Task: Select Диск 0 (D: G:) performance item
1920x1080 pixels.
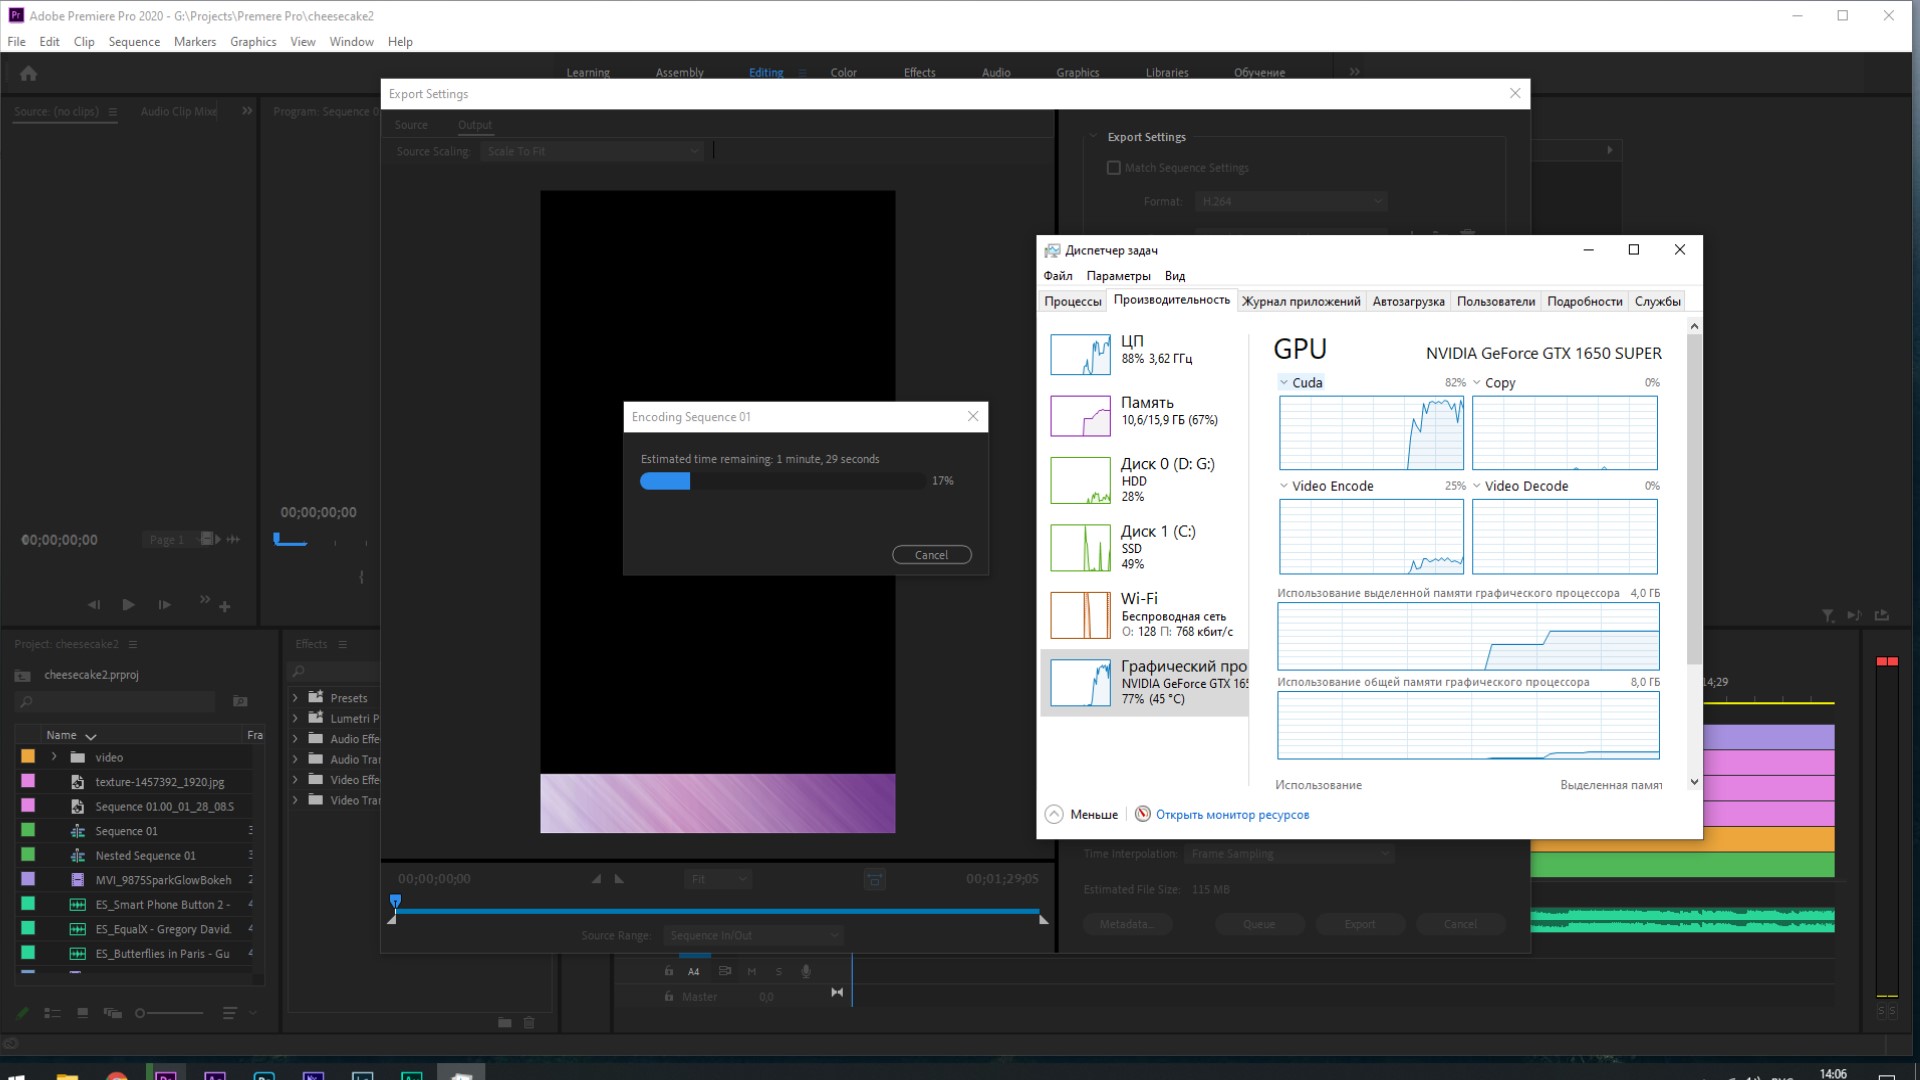Action: pos(1144,479)
